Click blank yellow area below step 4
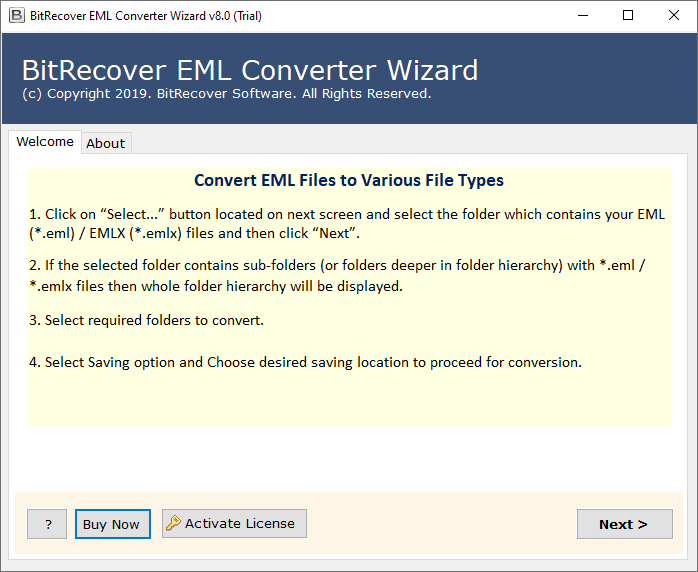The image size is (698, 572). (349, 402)
